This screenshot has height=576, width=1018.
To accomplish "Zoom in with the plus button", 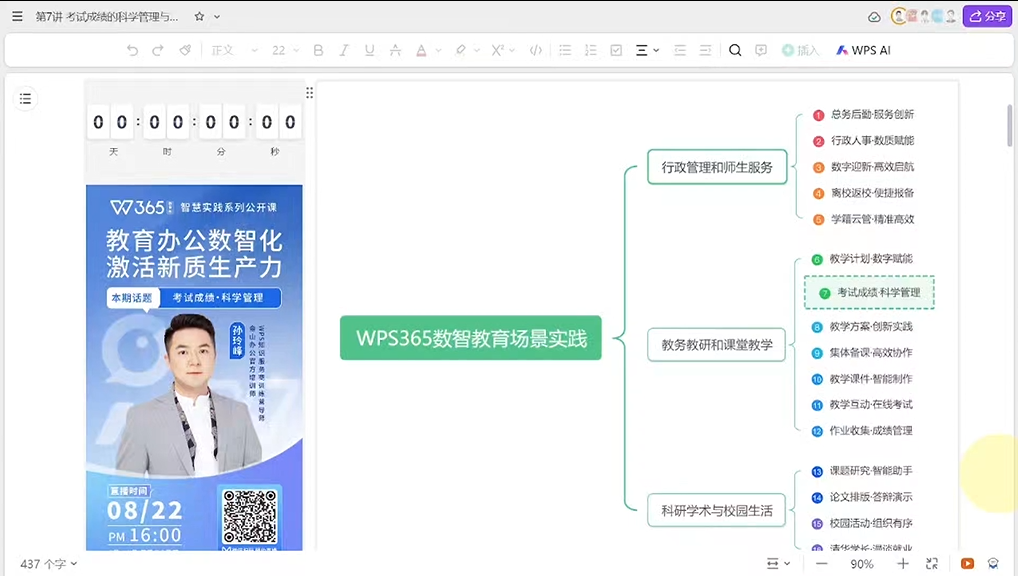I will [903, 564].
